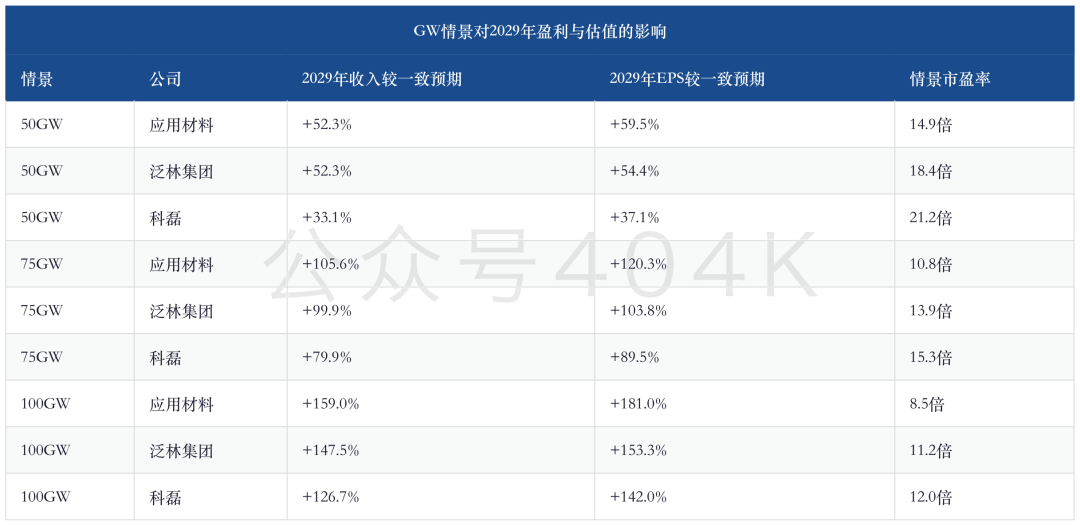
Task: Select the 14.9倍 valuation cell
Action: [x=931, y=125]
